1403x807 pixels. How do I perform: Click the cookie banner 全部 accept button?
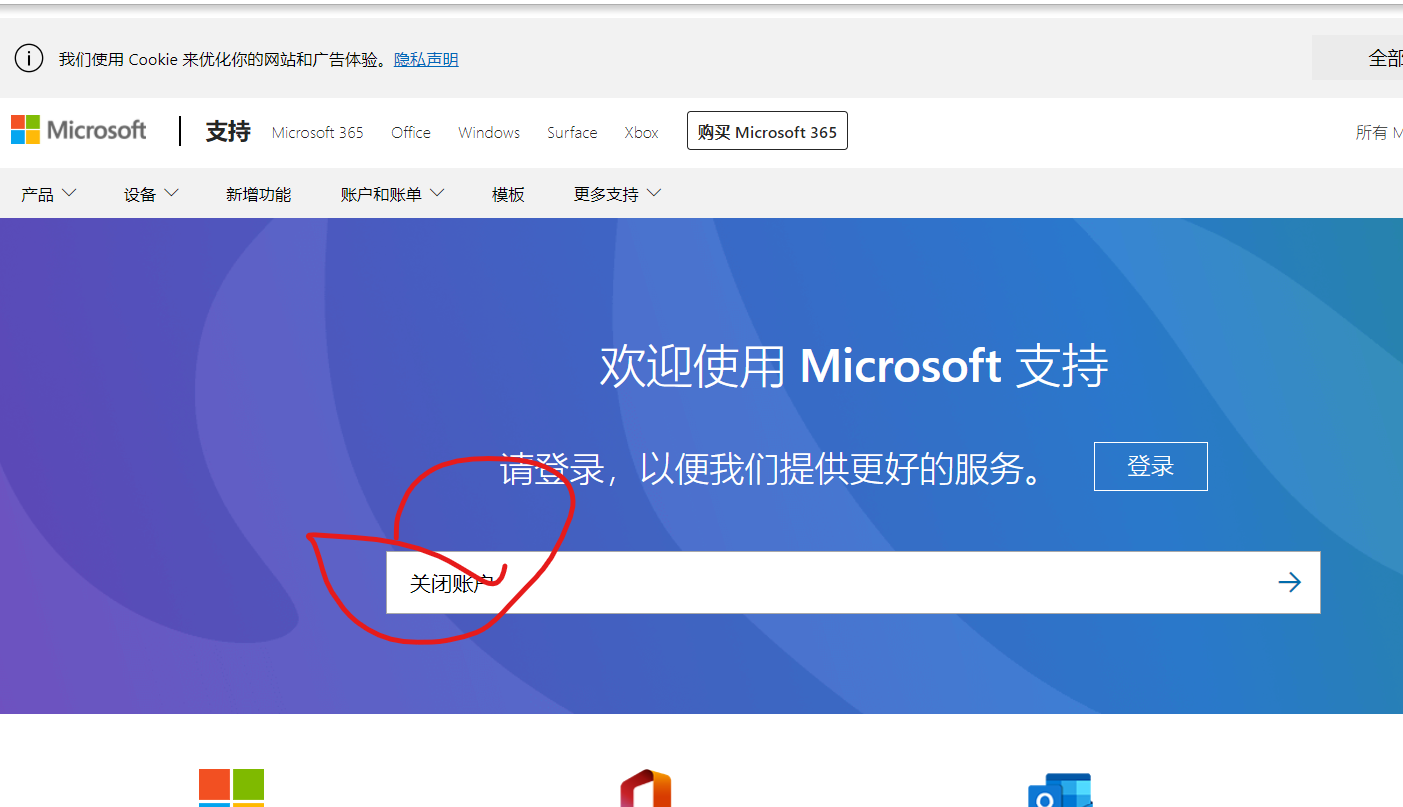[1358, 58]
